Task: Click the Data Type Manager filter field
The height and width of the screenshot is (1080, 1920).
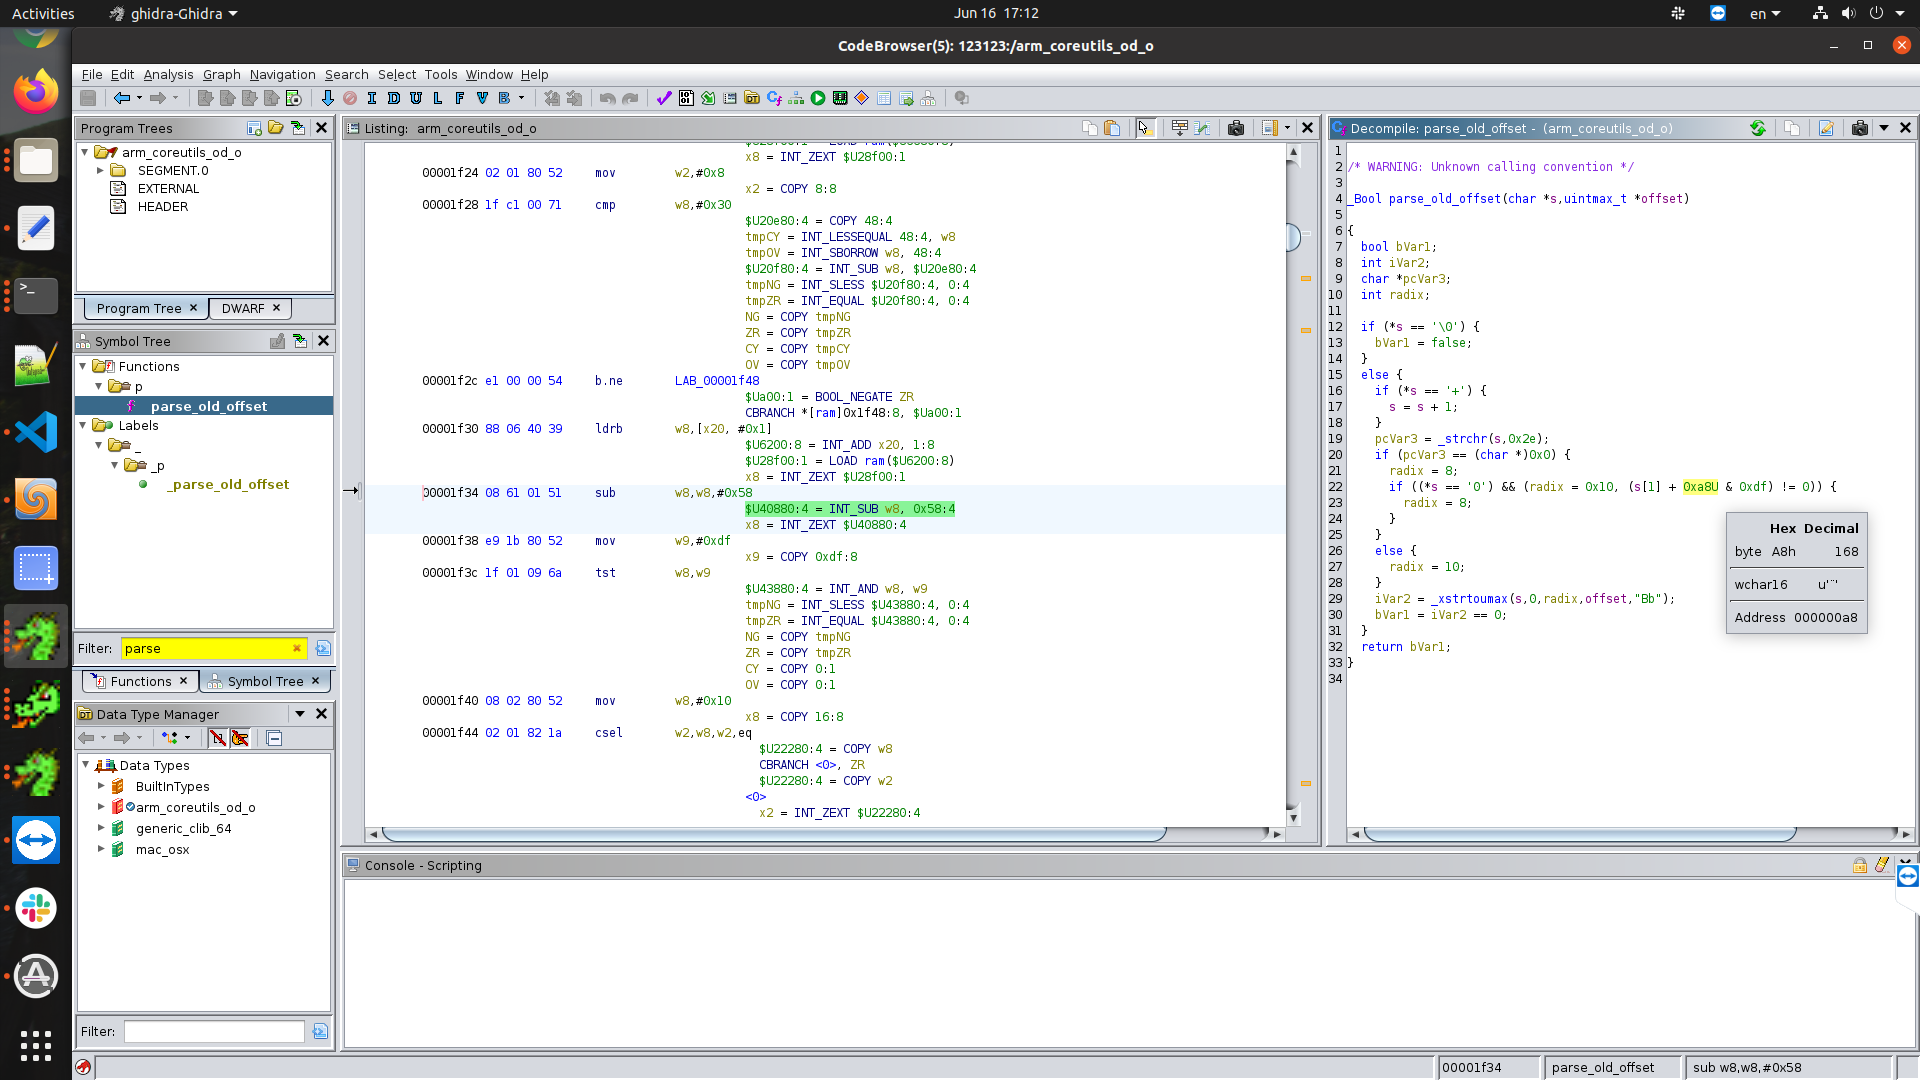Action: (213, 1031)
